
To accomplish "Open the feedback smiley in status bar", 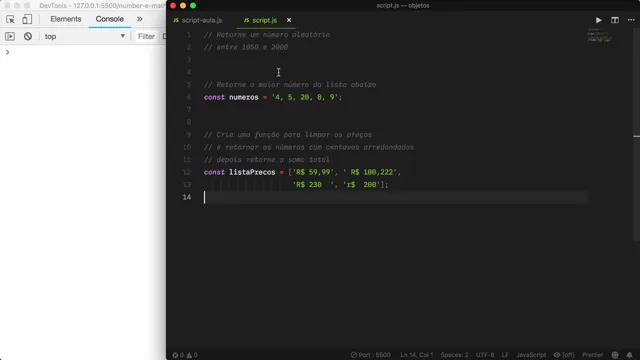I will coord(615,355).
